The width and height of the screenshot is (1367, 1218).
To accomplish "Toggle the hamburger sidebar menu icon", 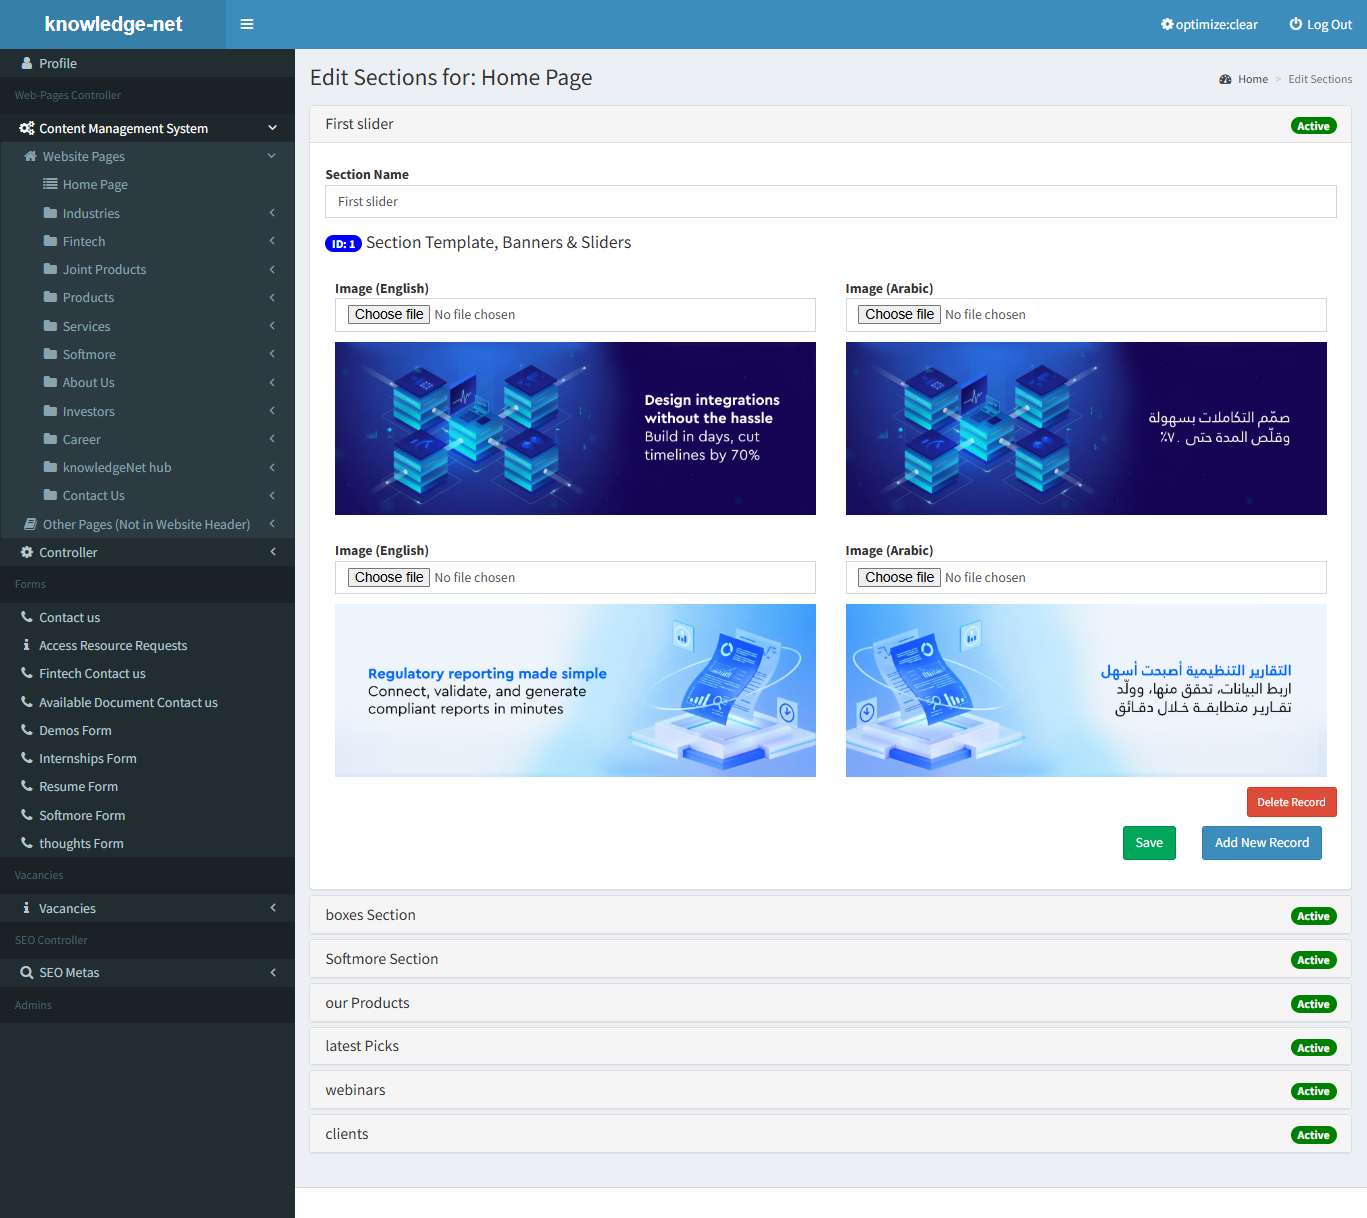I will (247, 24).
